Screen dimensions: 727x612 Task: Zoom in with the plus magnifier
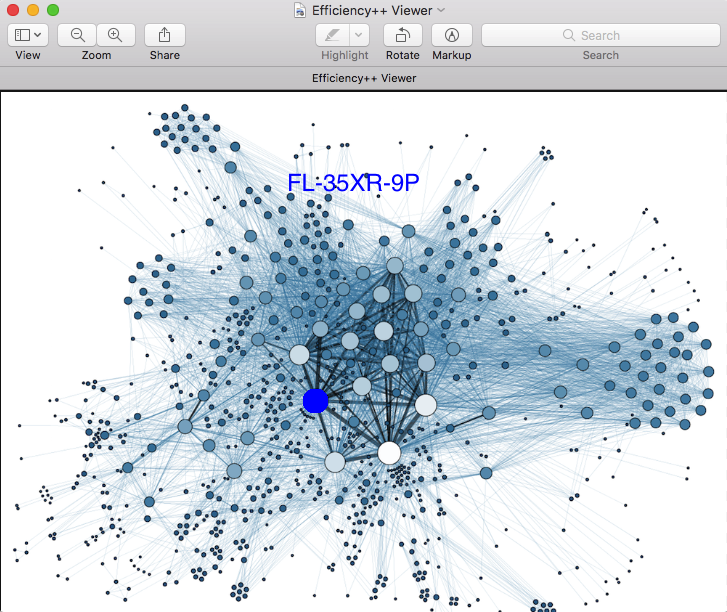click(x=115, y=35)
